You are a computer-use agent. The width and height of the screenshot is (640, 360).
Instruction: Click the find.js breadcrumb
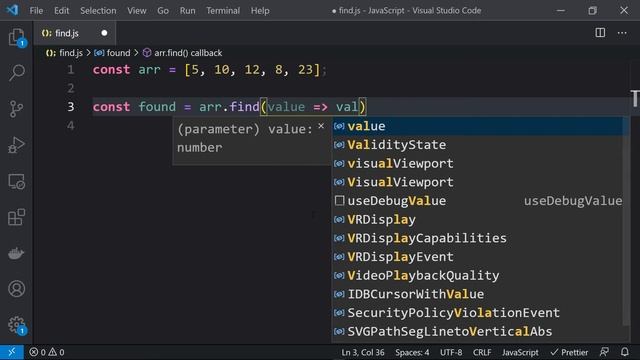coord(64,53)
